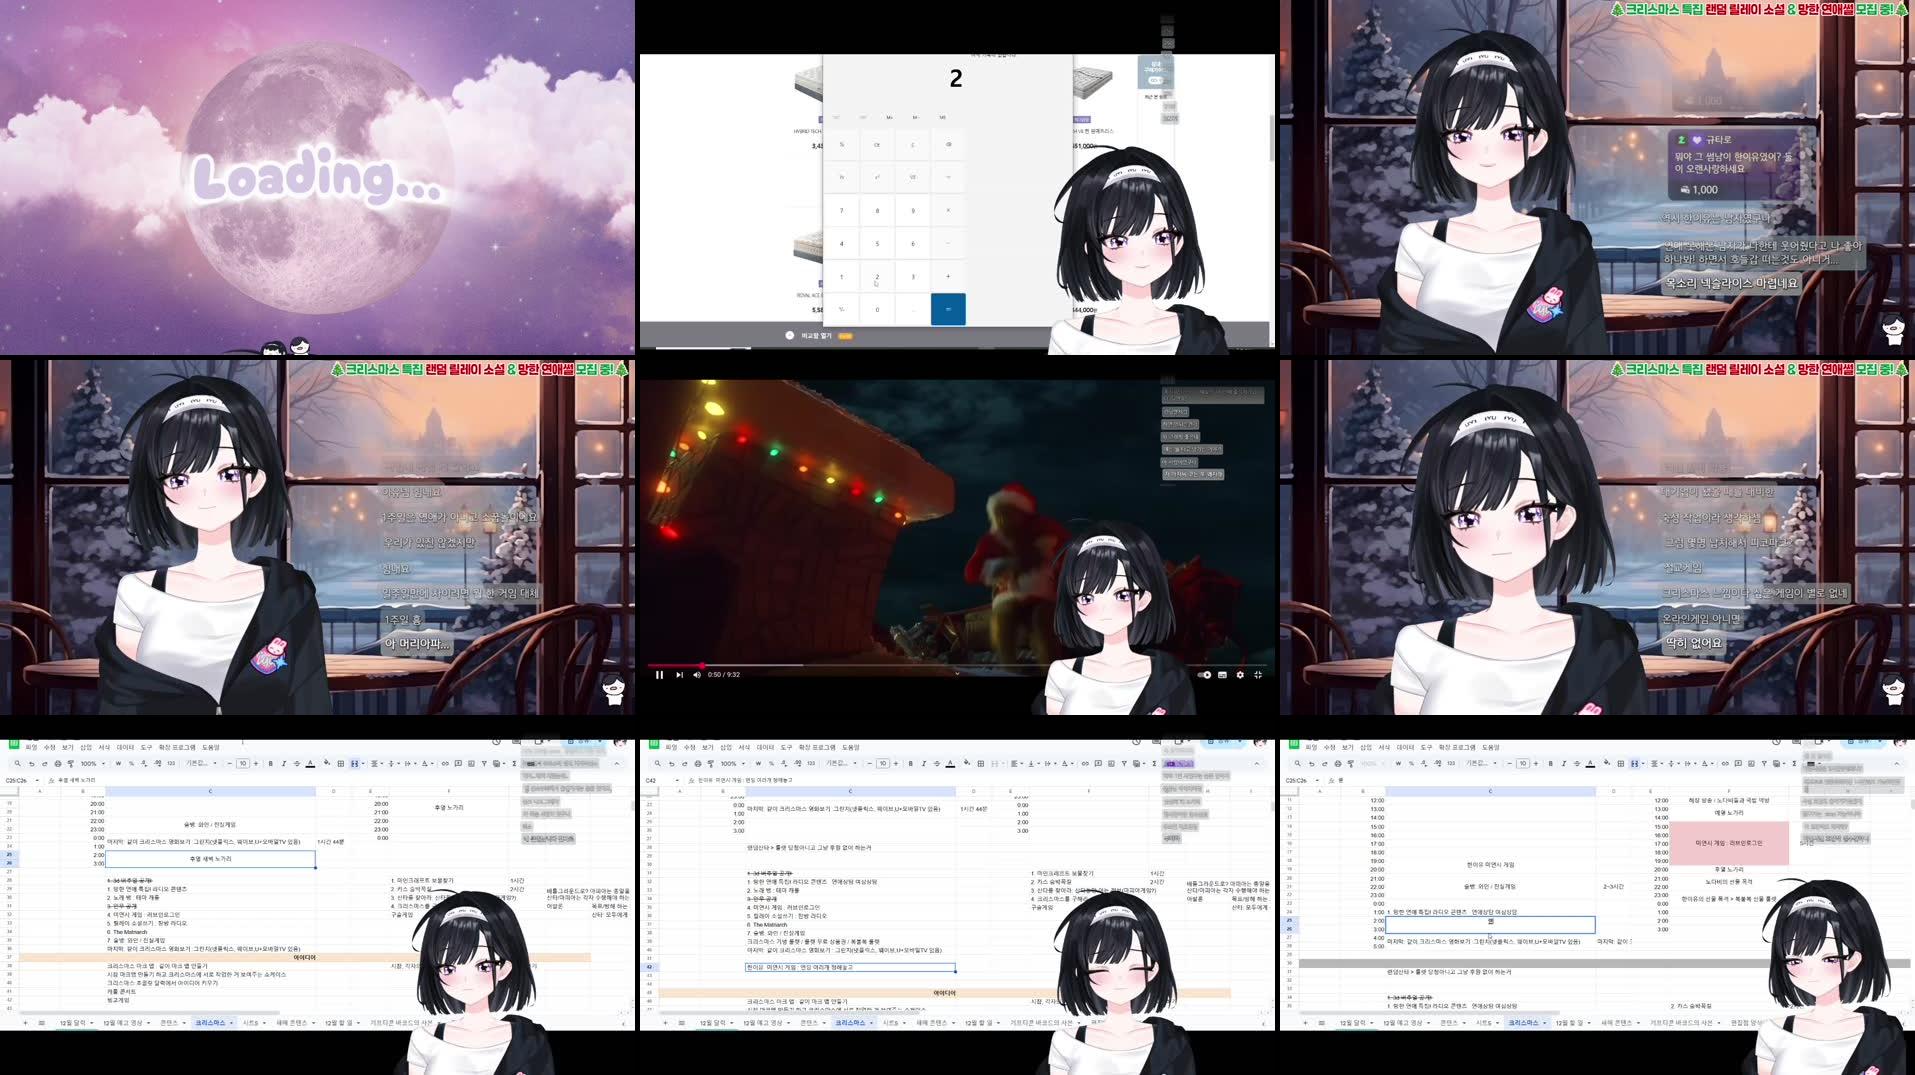
Task: Open vertical align dropdown in bottom-left spreadsheet
Action: [393, 764]
